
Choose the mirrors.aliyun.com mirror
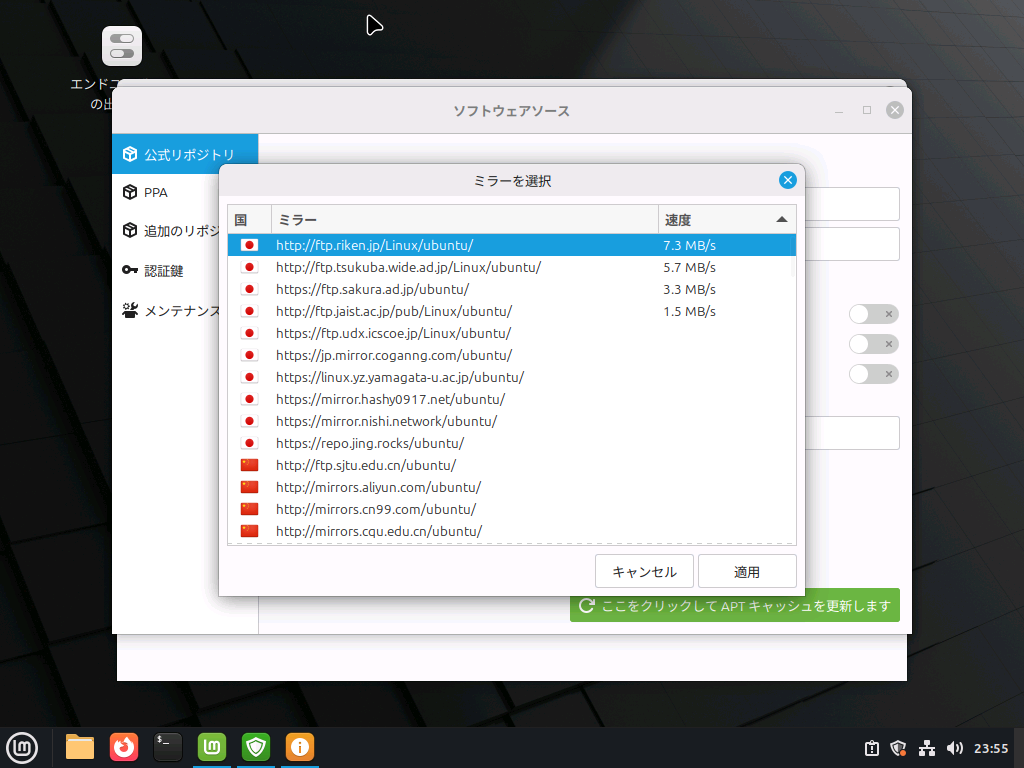click(378, 487)
